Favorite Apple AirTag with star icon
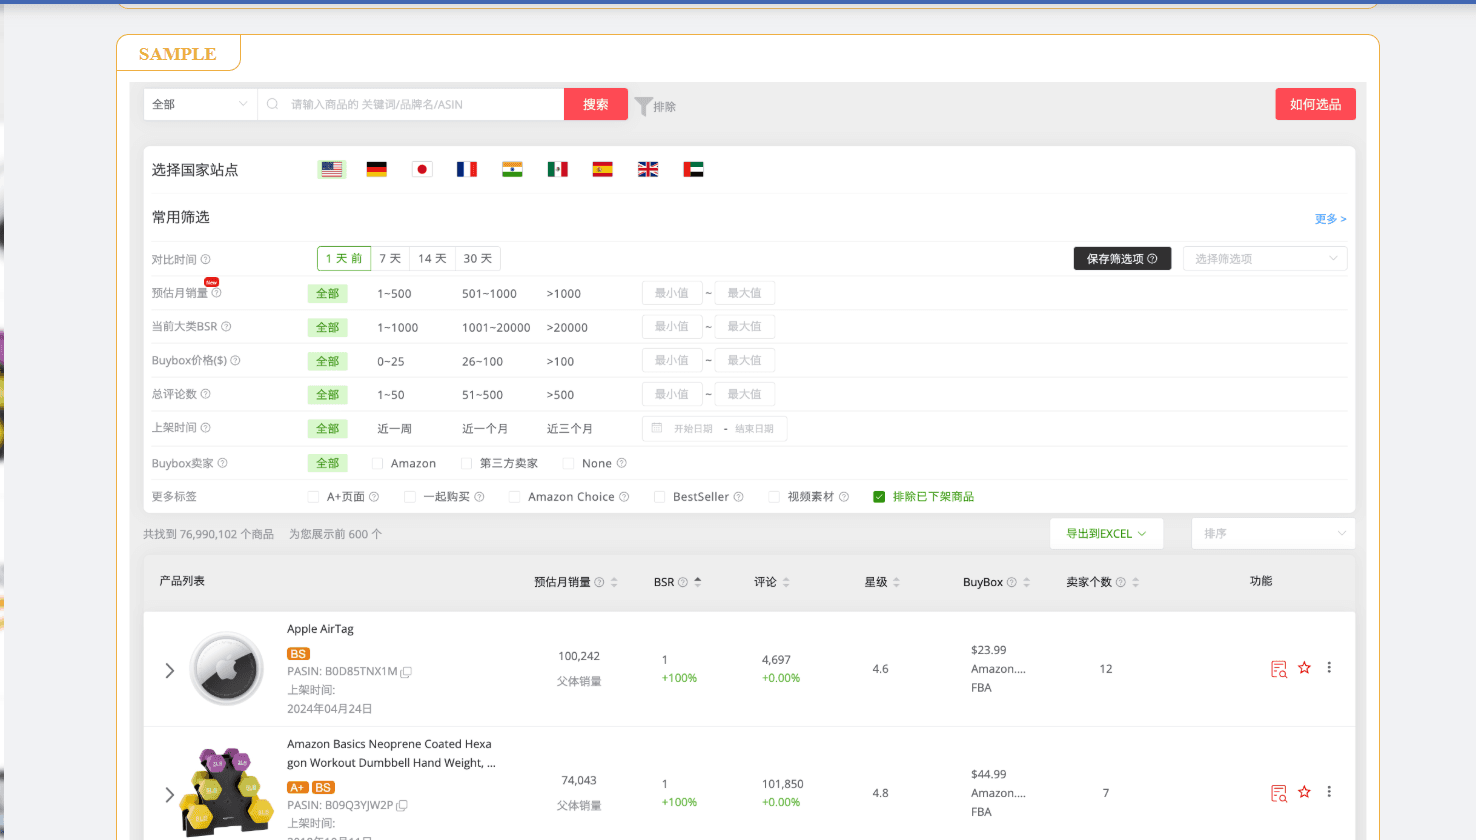 [1304, 668]
